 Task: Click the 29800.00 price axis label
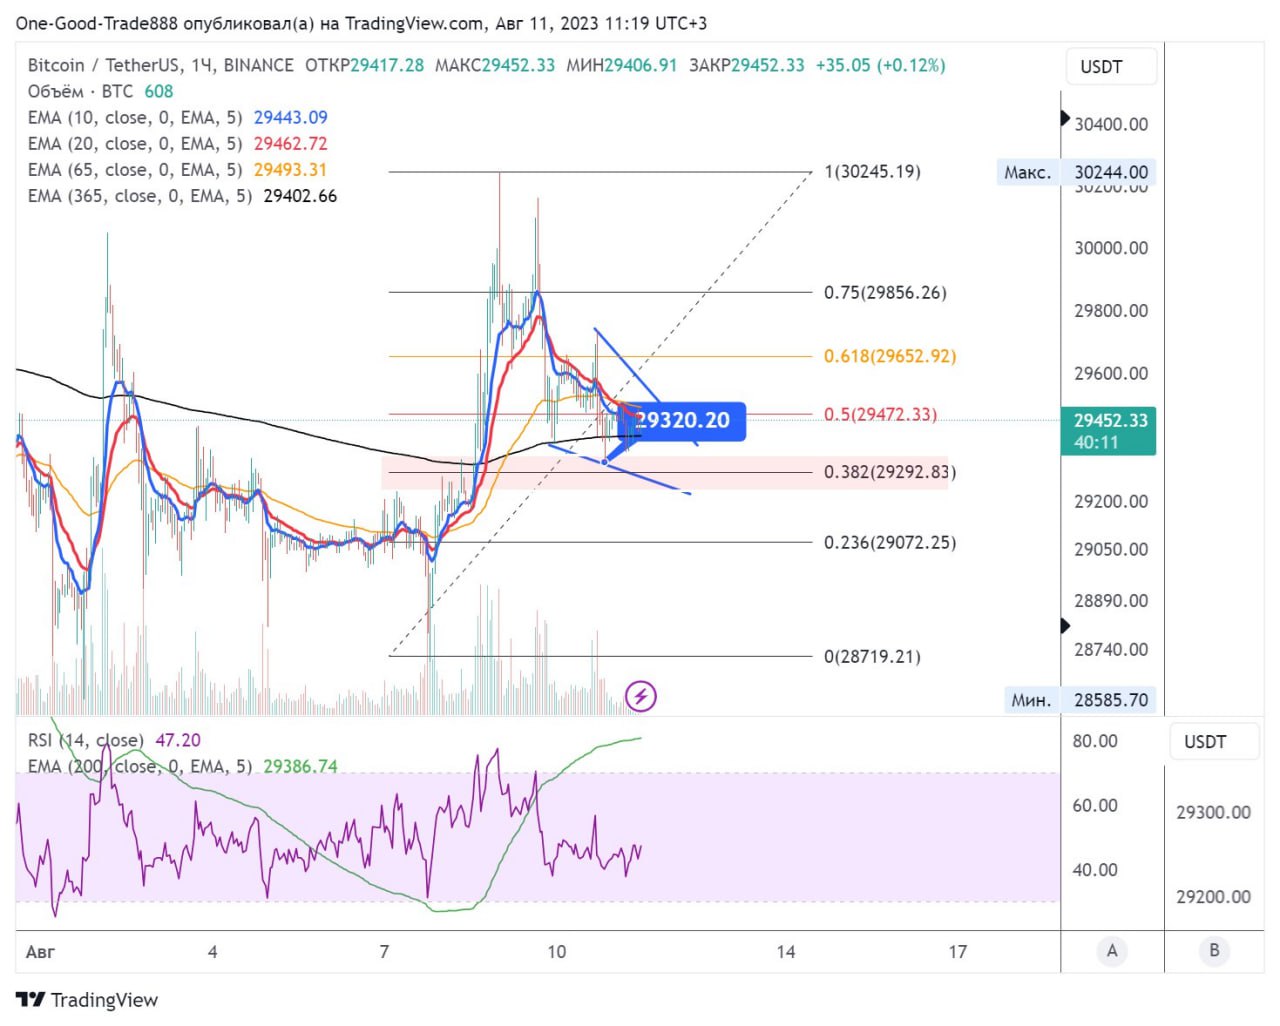click(1111, 311)
